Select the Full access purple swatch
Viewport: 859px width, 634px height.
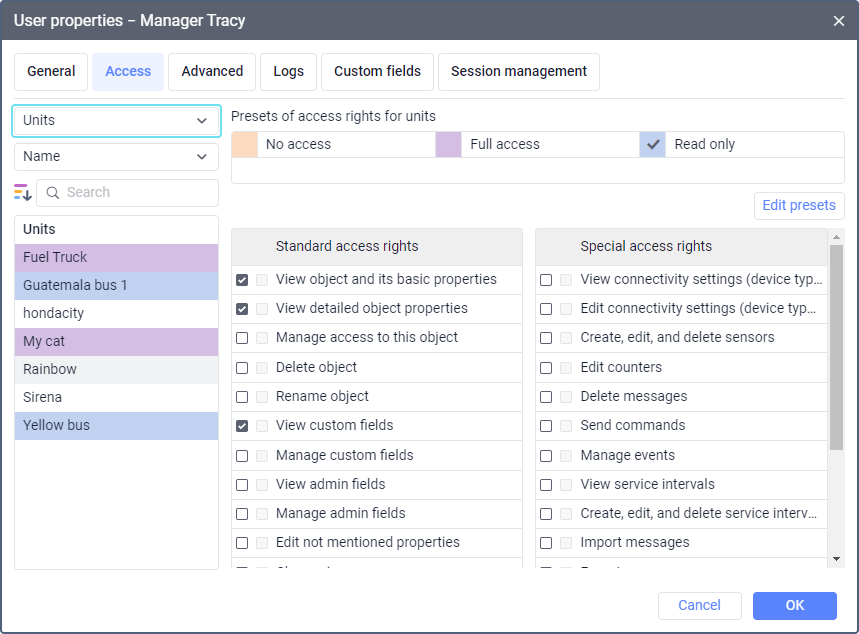(x=448, y=144)
